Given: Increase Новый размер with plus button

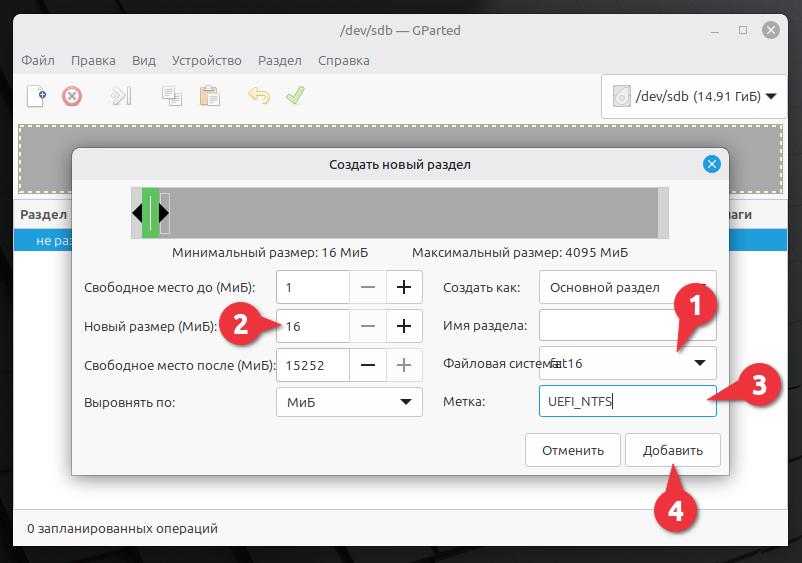Looking at the screenshot, I should (x=404, y=326).
